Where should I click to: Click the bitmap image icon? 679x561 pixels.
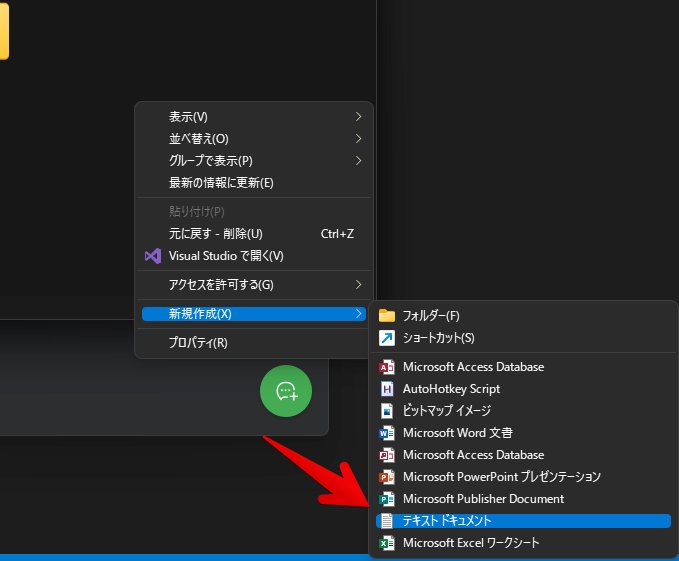(387, 411)
